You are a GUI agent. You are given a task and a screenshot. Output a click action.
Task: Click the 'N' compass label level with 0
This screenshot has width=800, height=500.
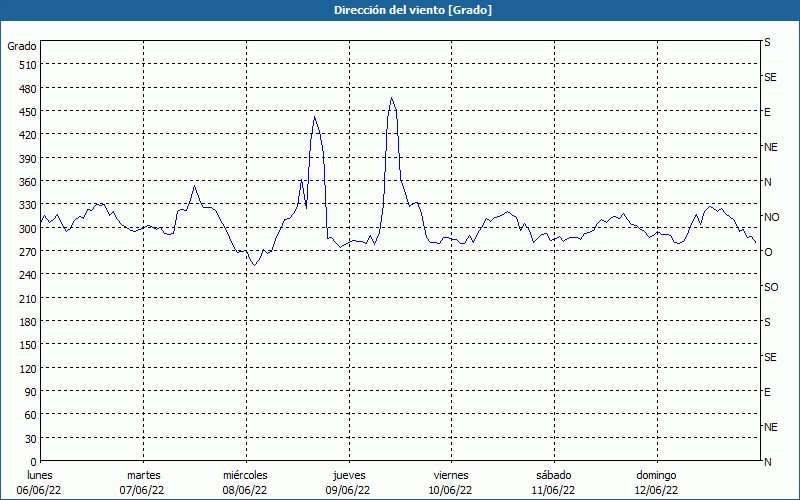click(768, 462)
